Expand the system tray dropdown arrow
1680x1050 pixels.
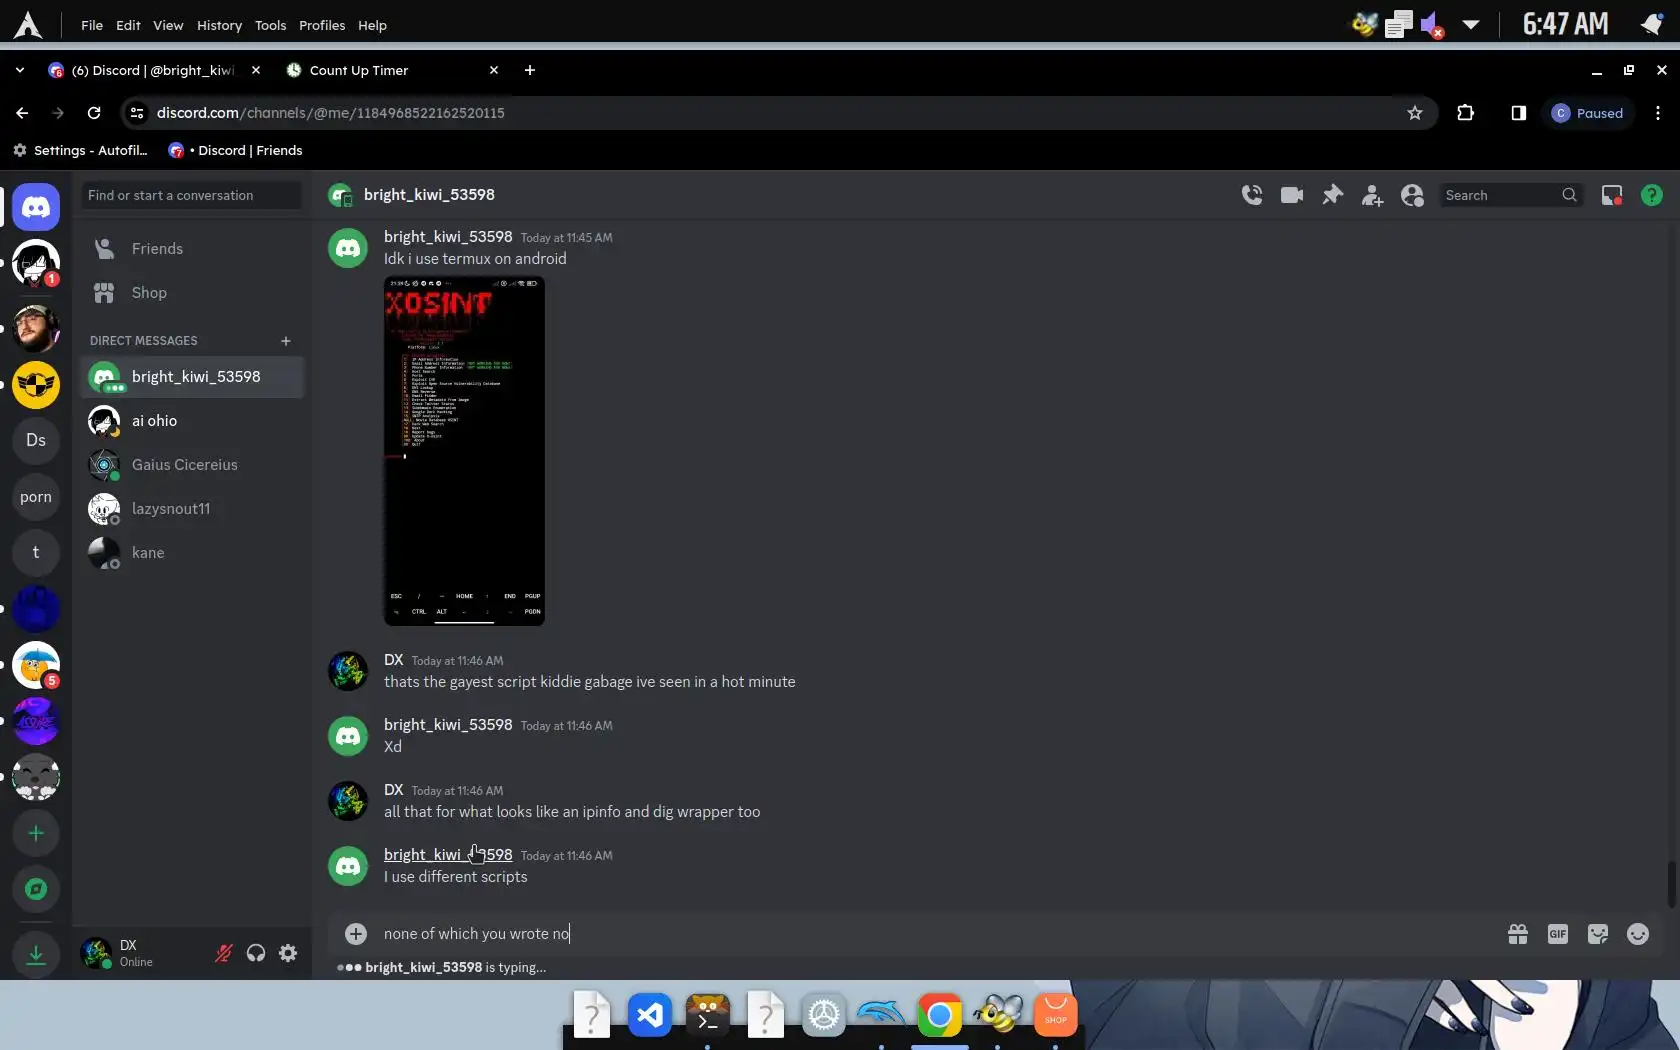click(x=1470, y=24)
